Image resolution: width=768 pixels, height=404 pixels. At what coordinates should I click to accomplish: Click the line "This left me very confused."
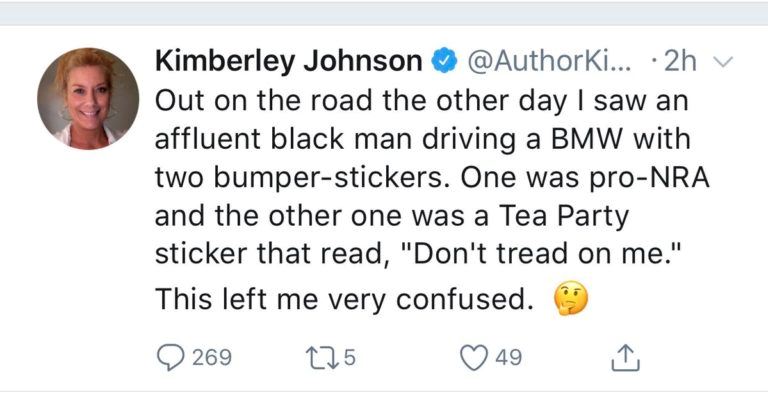(x=341, y=299)
